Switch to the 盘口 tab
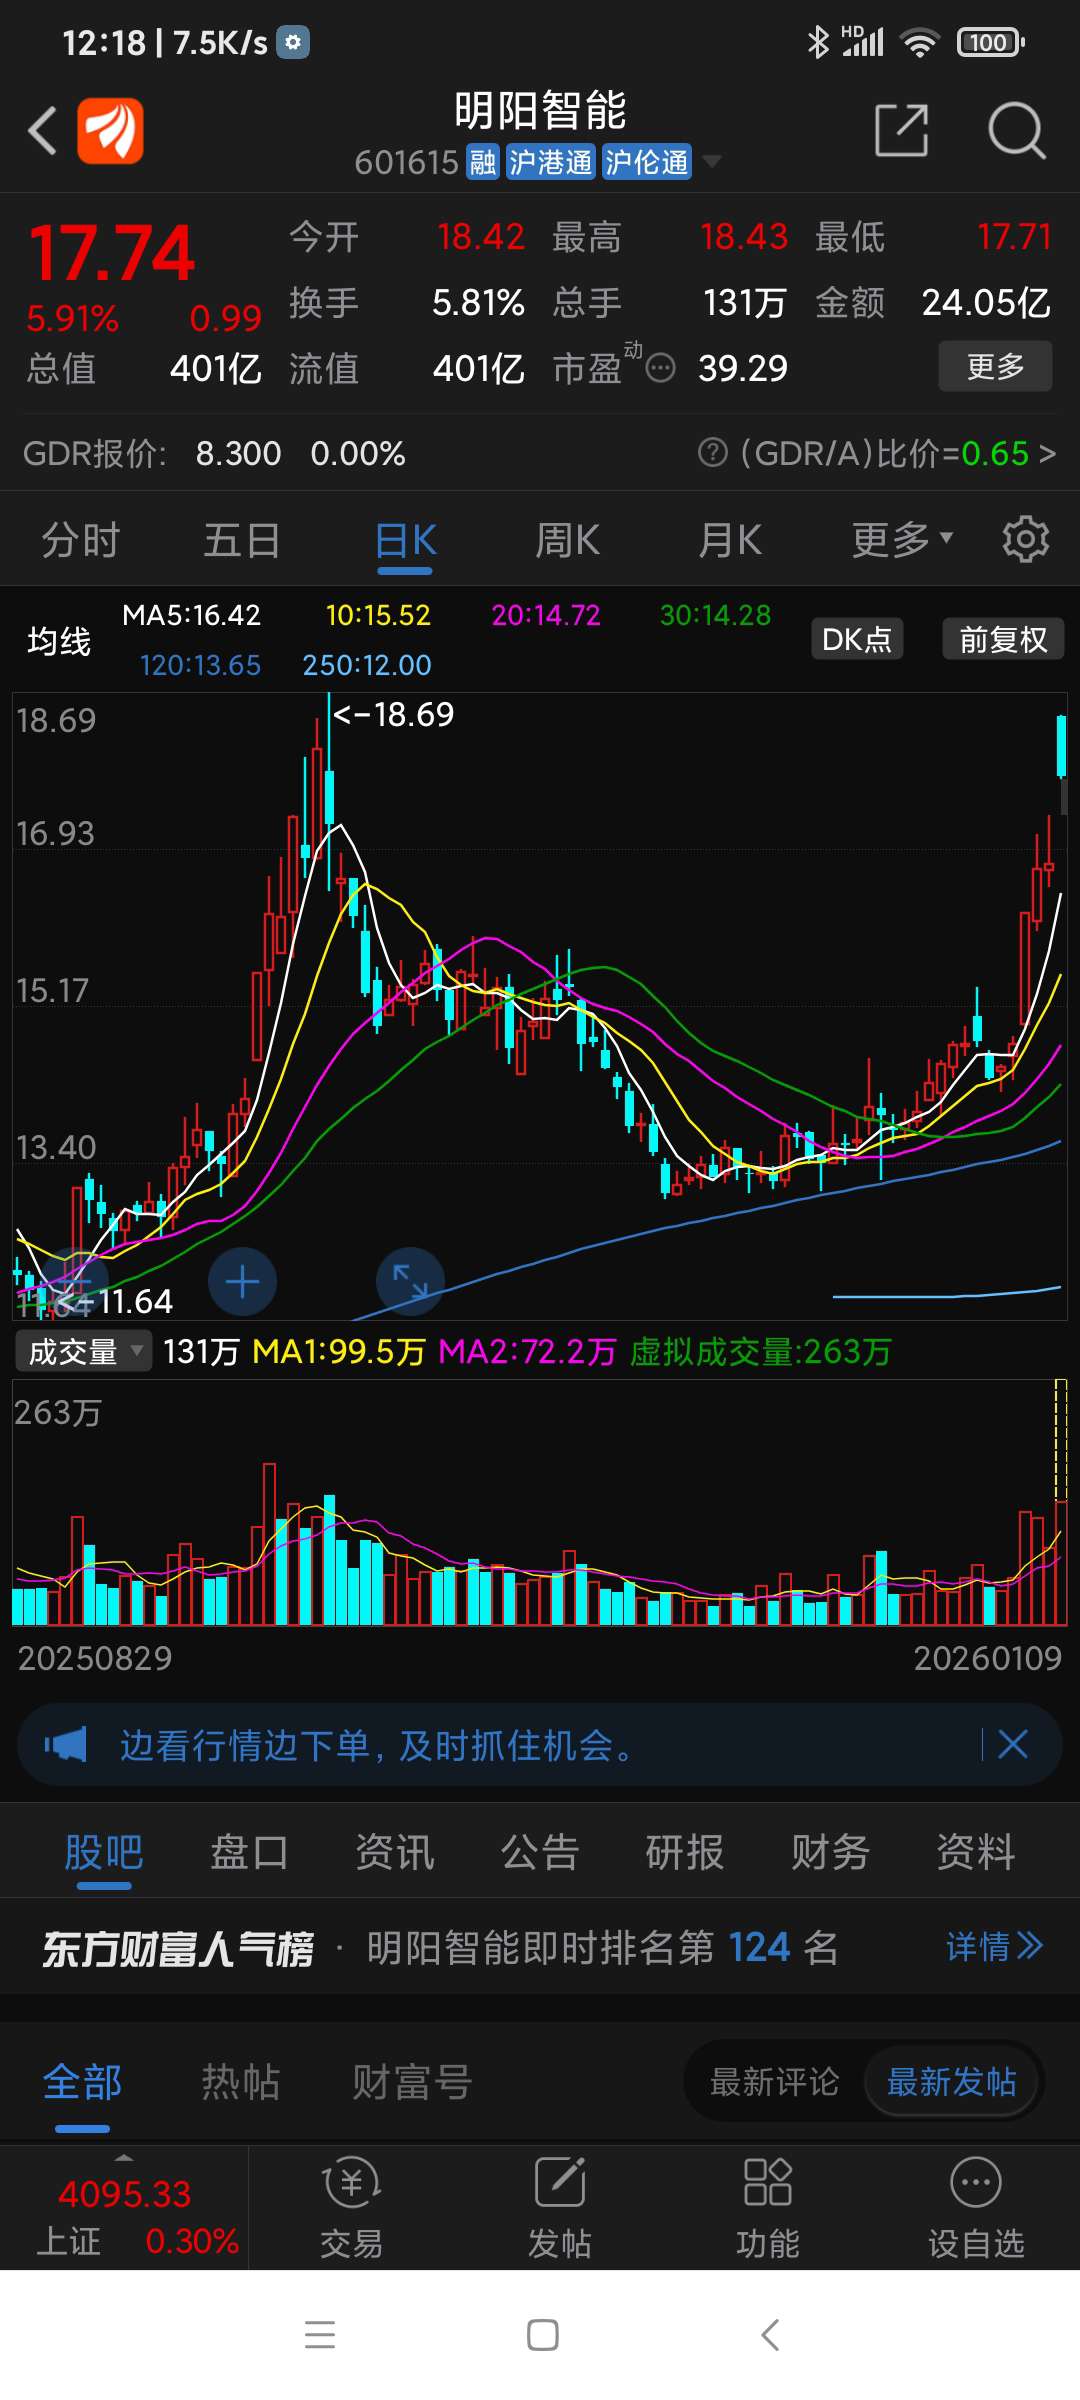Viewport: 1080px width, 2400px height. [x=249, y=1852]
